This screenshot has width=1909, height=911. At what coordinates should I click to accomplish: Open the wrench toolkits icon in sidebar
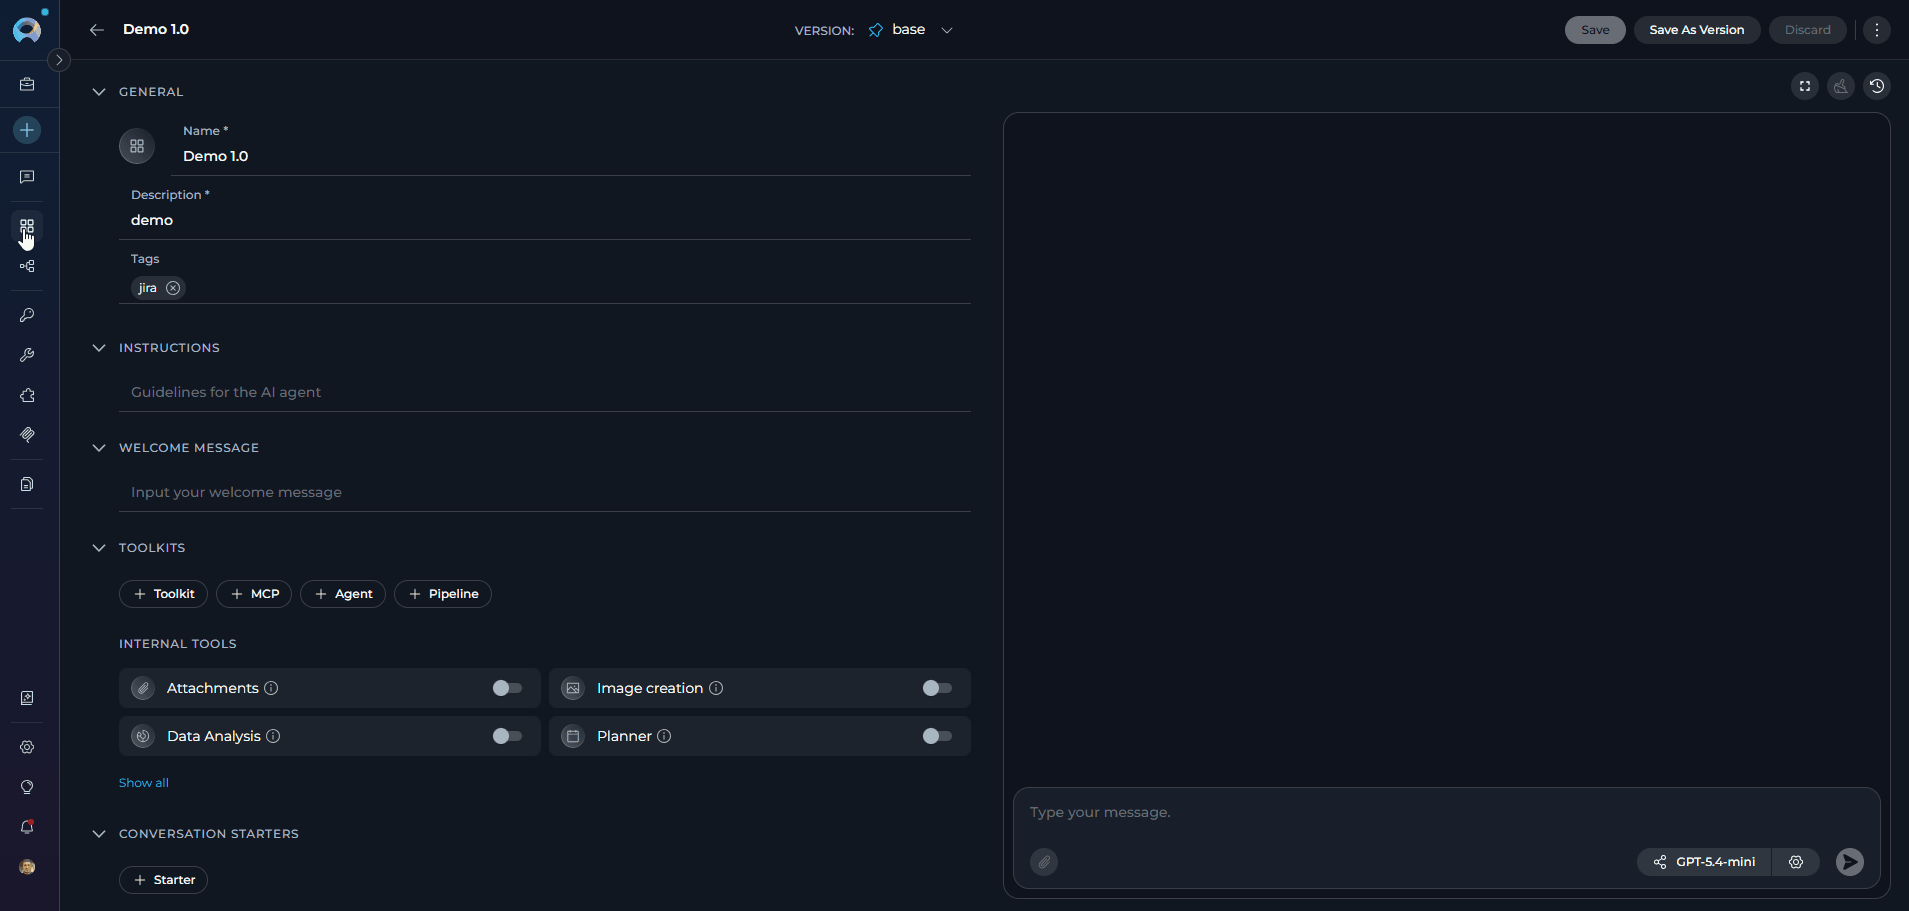click(27, 355)
